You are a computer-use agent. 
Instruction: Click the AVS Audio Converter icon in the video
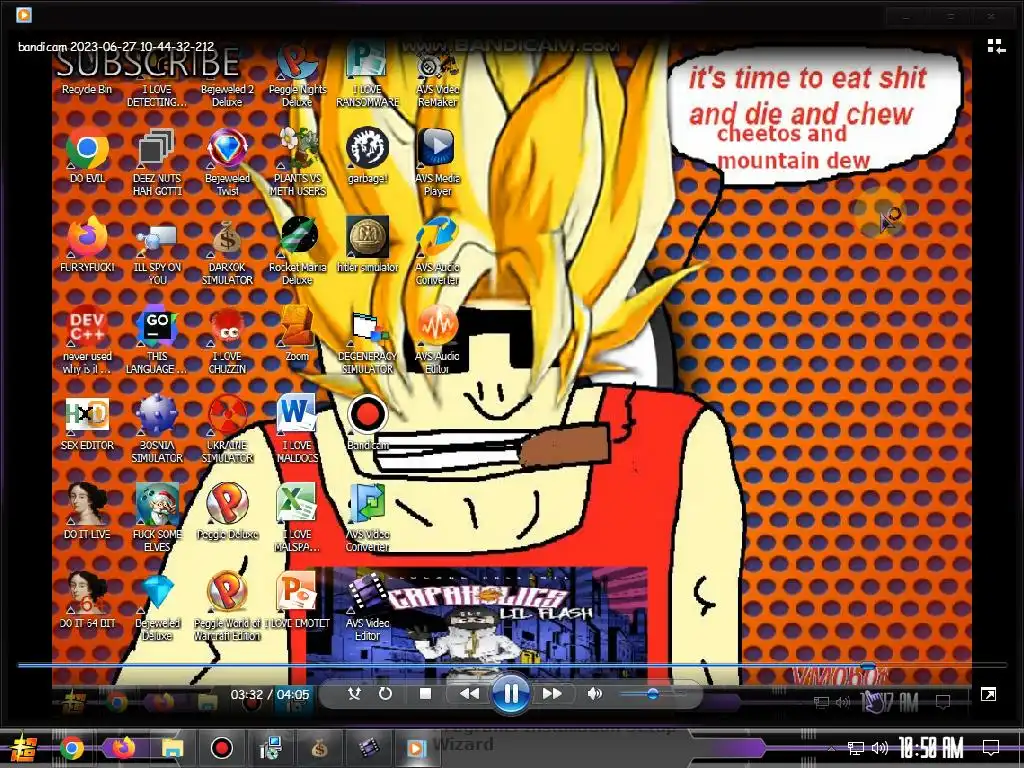point(437,250)
